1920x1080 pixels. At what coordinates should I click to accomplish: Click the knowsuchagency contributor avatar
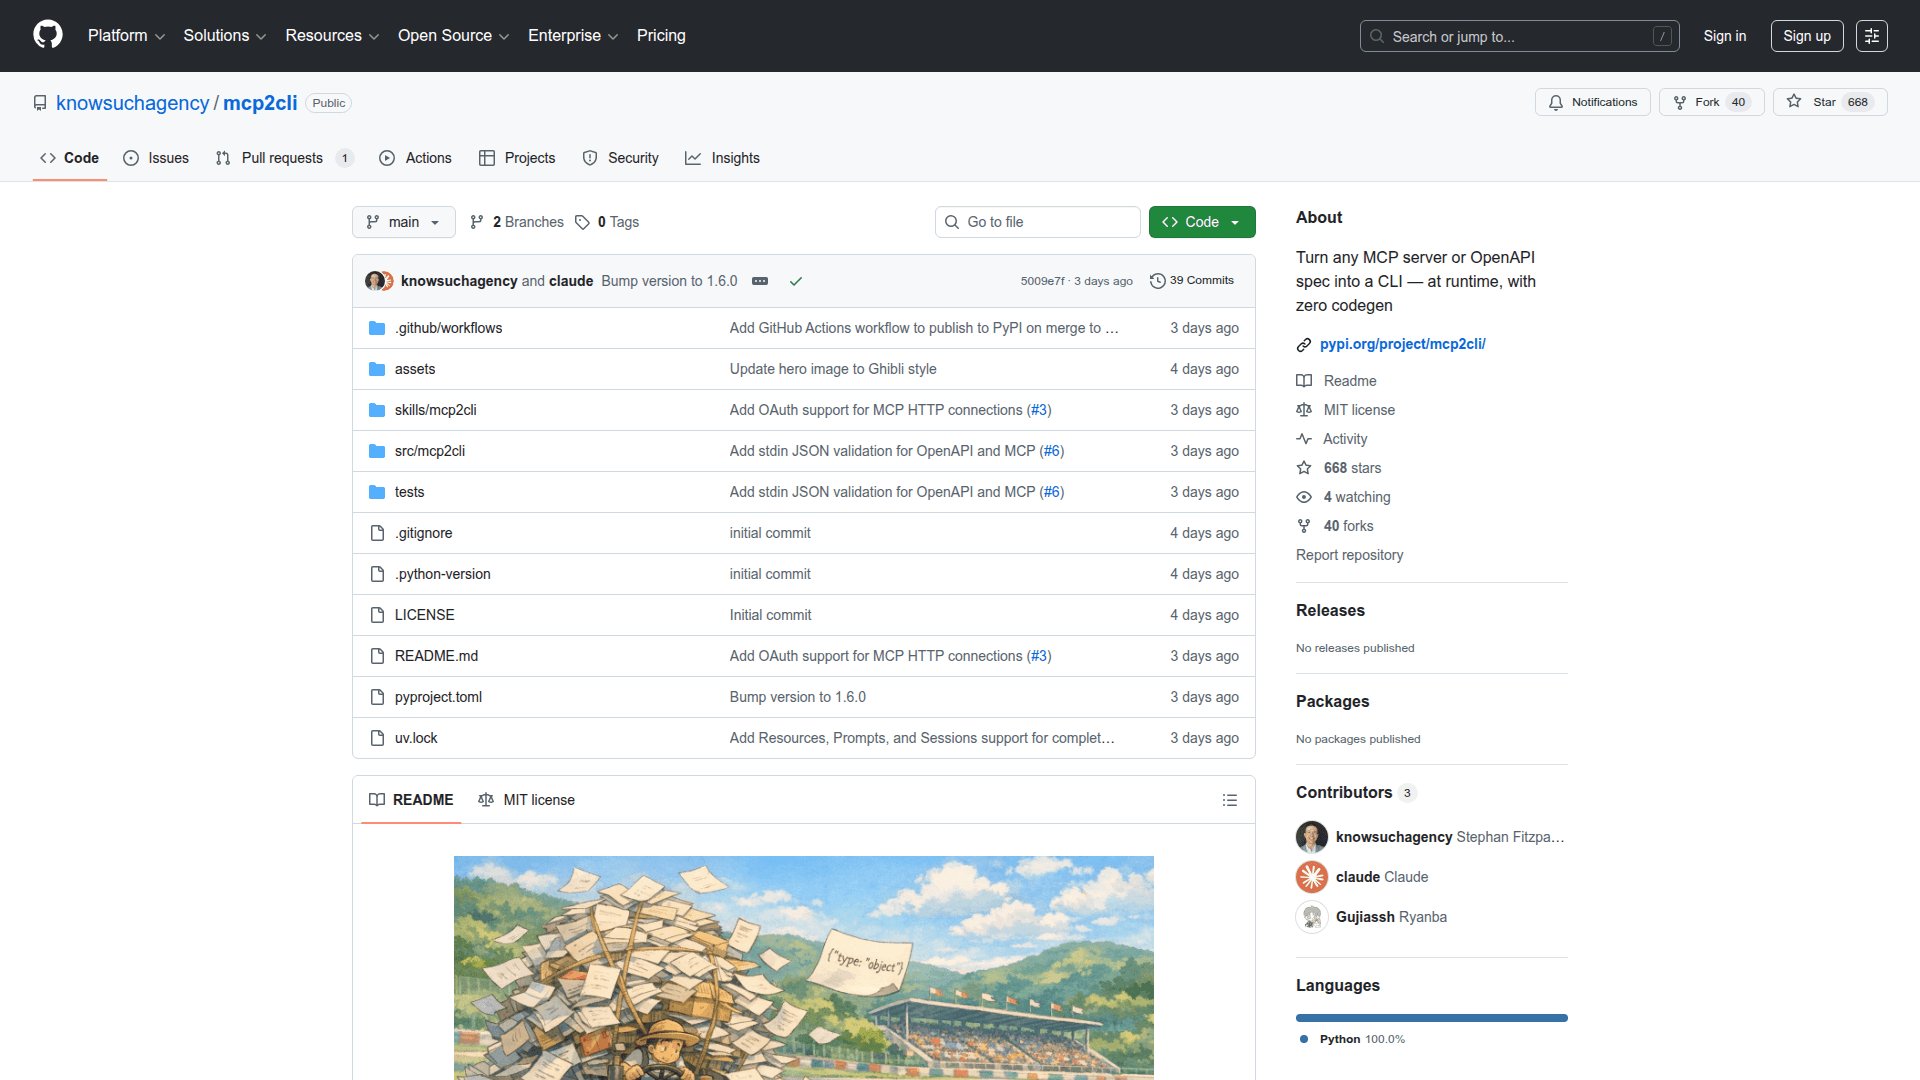(1312, 837)
